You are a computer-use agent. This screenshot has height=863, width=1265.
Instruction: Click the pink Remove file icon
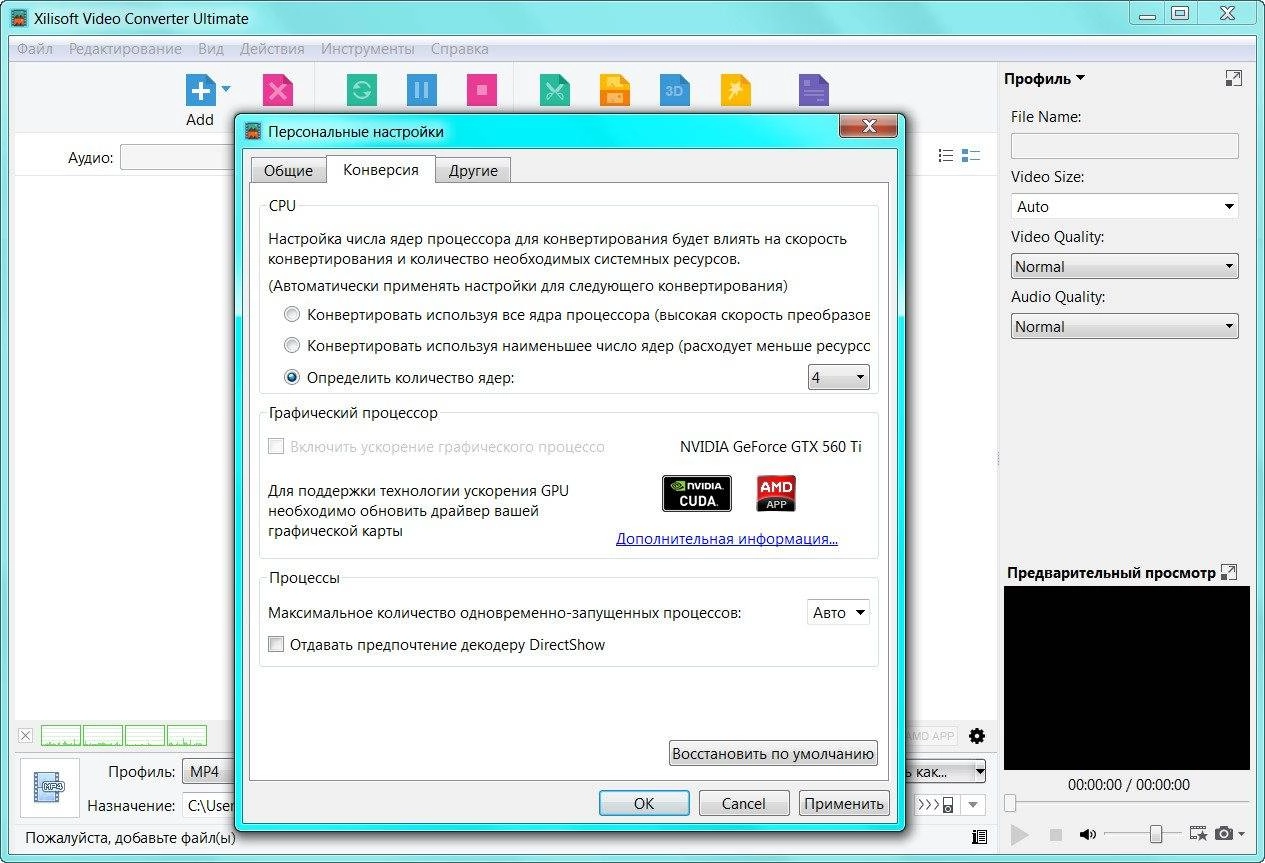[278, 91]
